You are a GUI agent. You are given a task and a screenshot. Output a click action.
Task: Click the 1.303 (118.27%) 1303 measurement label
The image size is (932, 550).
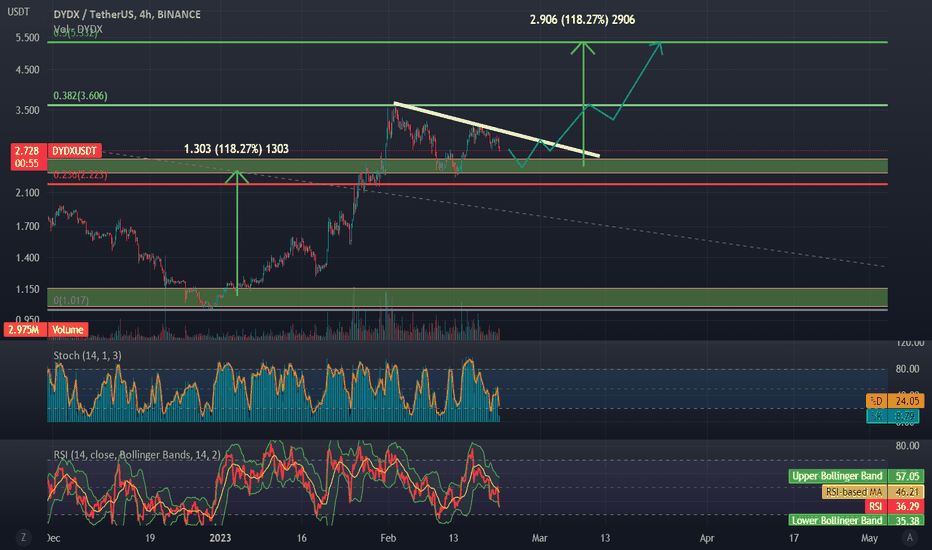237,149
